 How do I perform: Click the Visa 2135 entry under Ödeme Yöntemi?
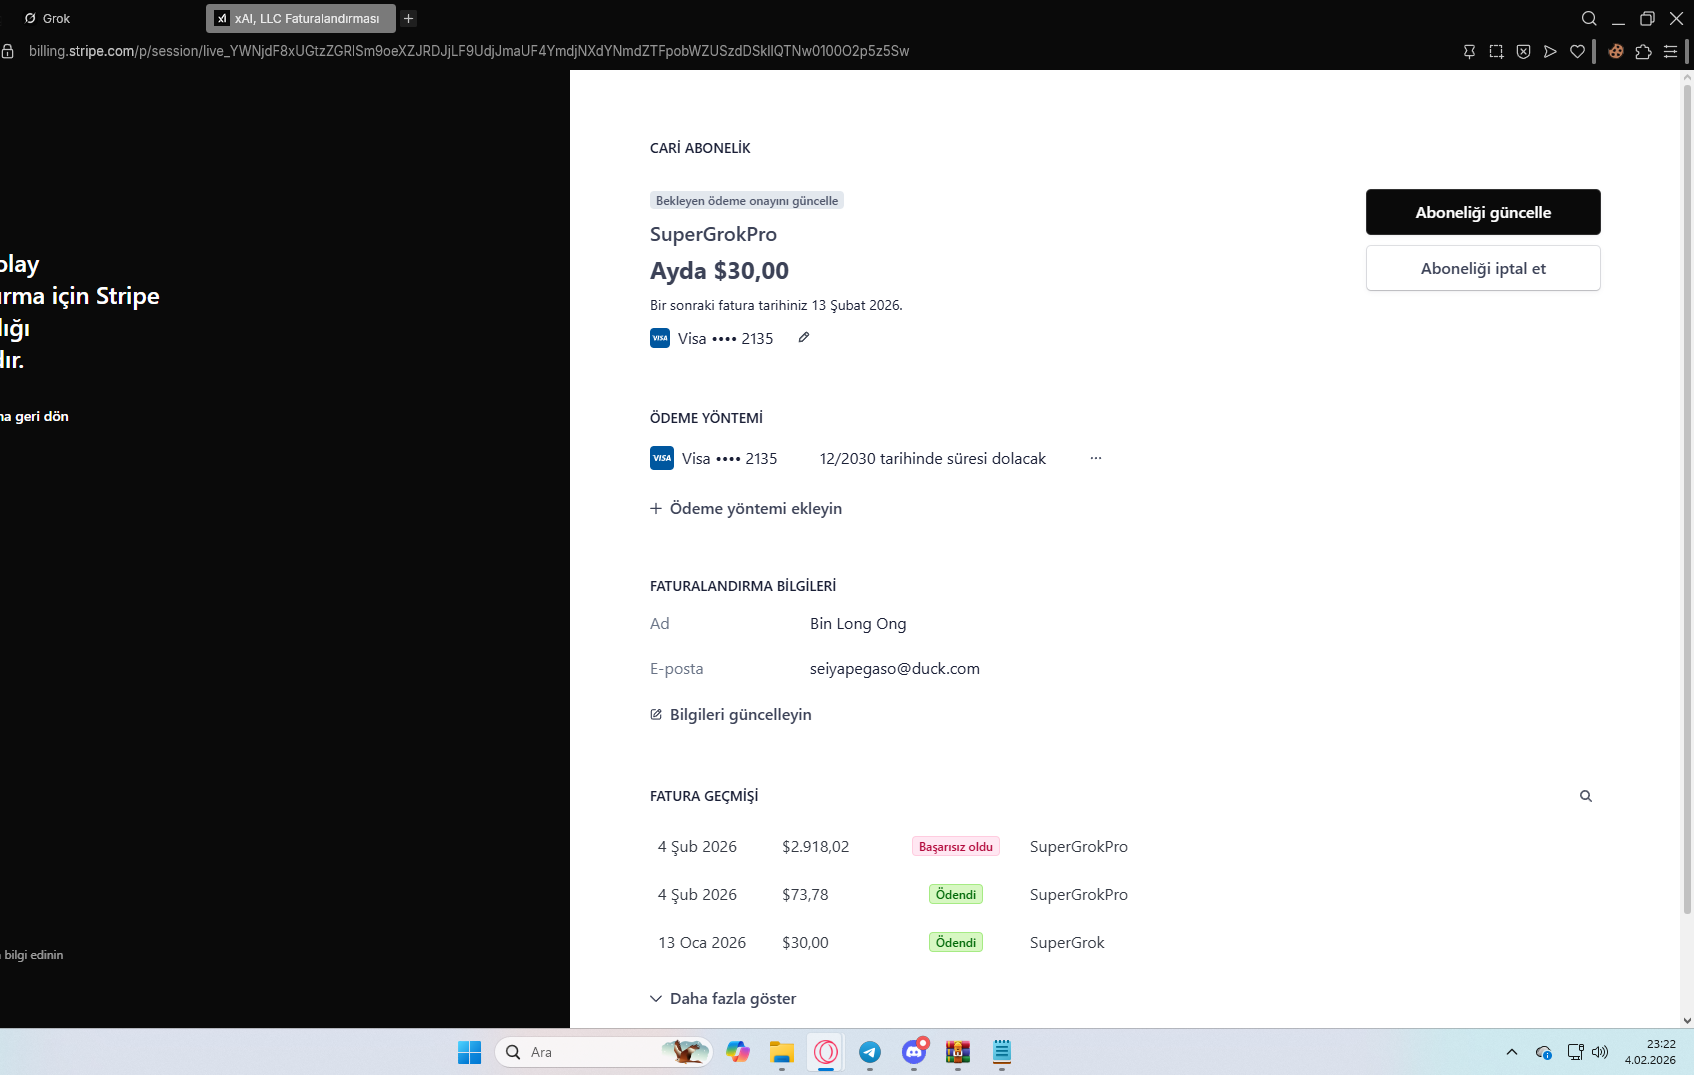714,458
